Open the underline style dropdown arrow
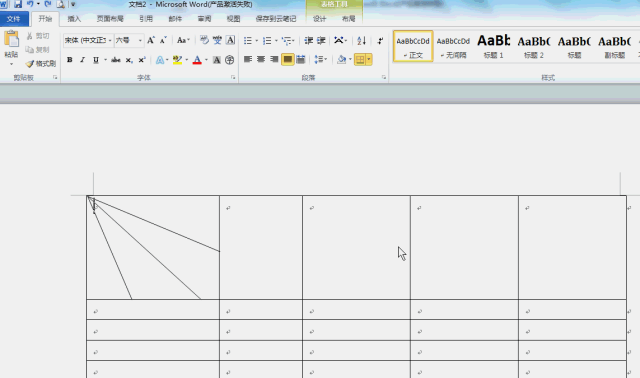 (x=105, y=60)
